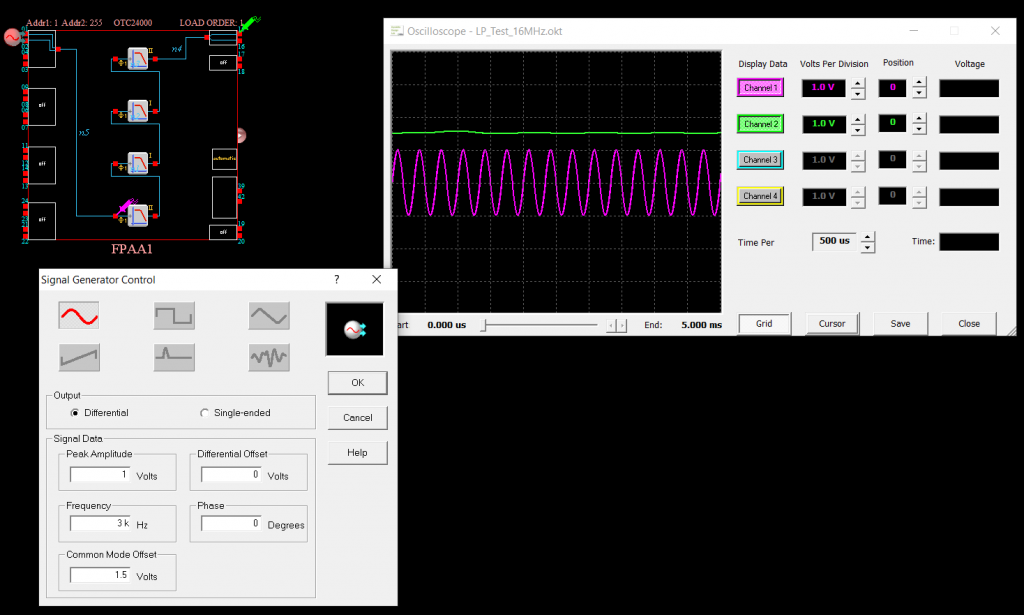Select the triangle wave waveform icon
The height and width of the screenshot is (615, 1024).
269,316
